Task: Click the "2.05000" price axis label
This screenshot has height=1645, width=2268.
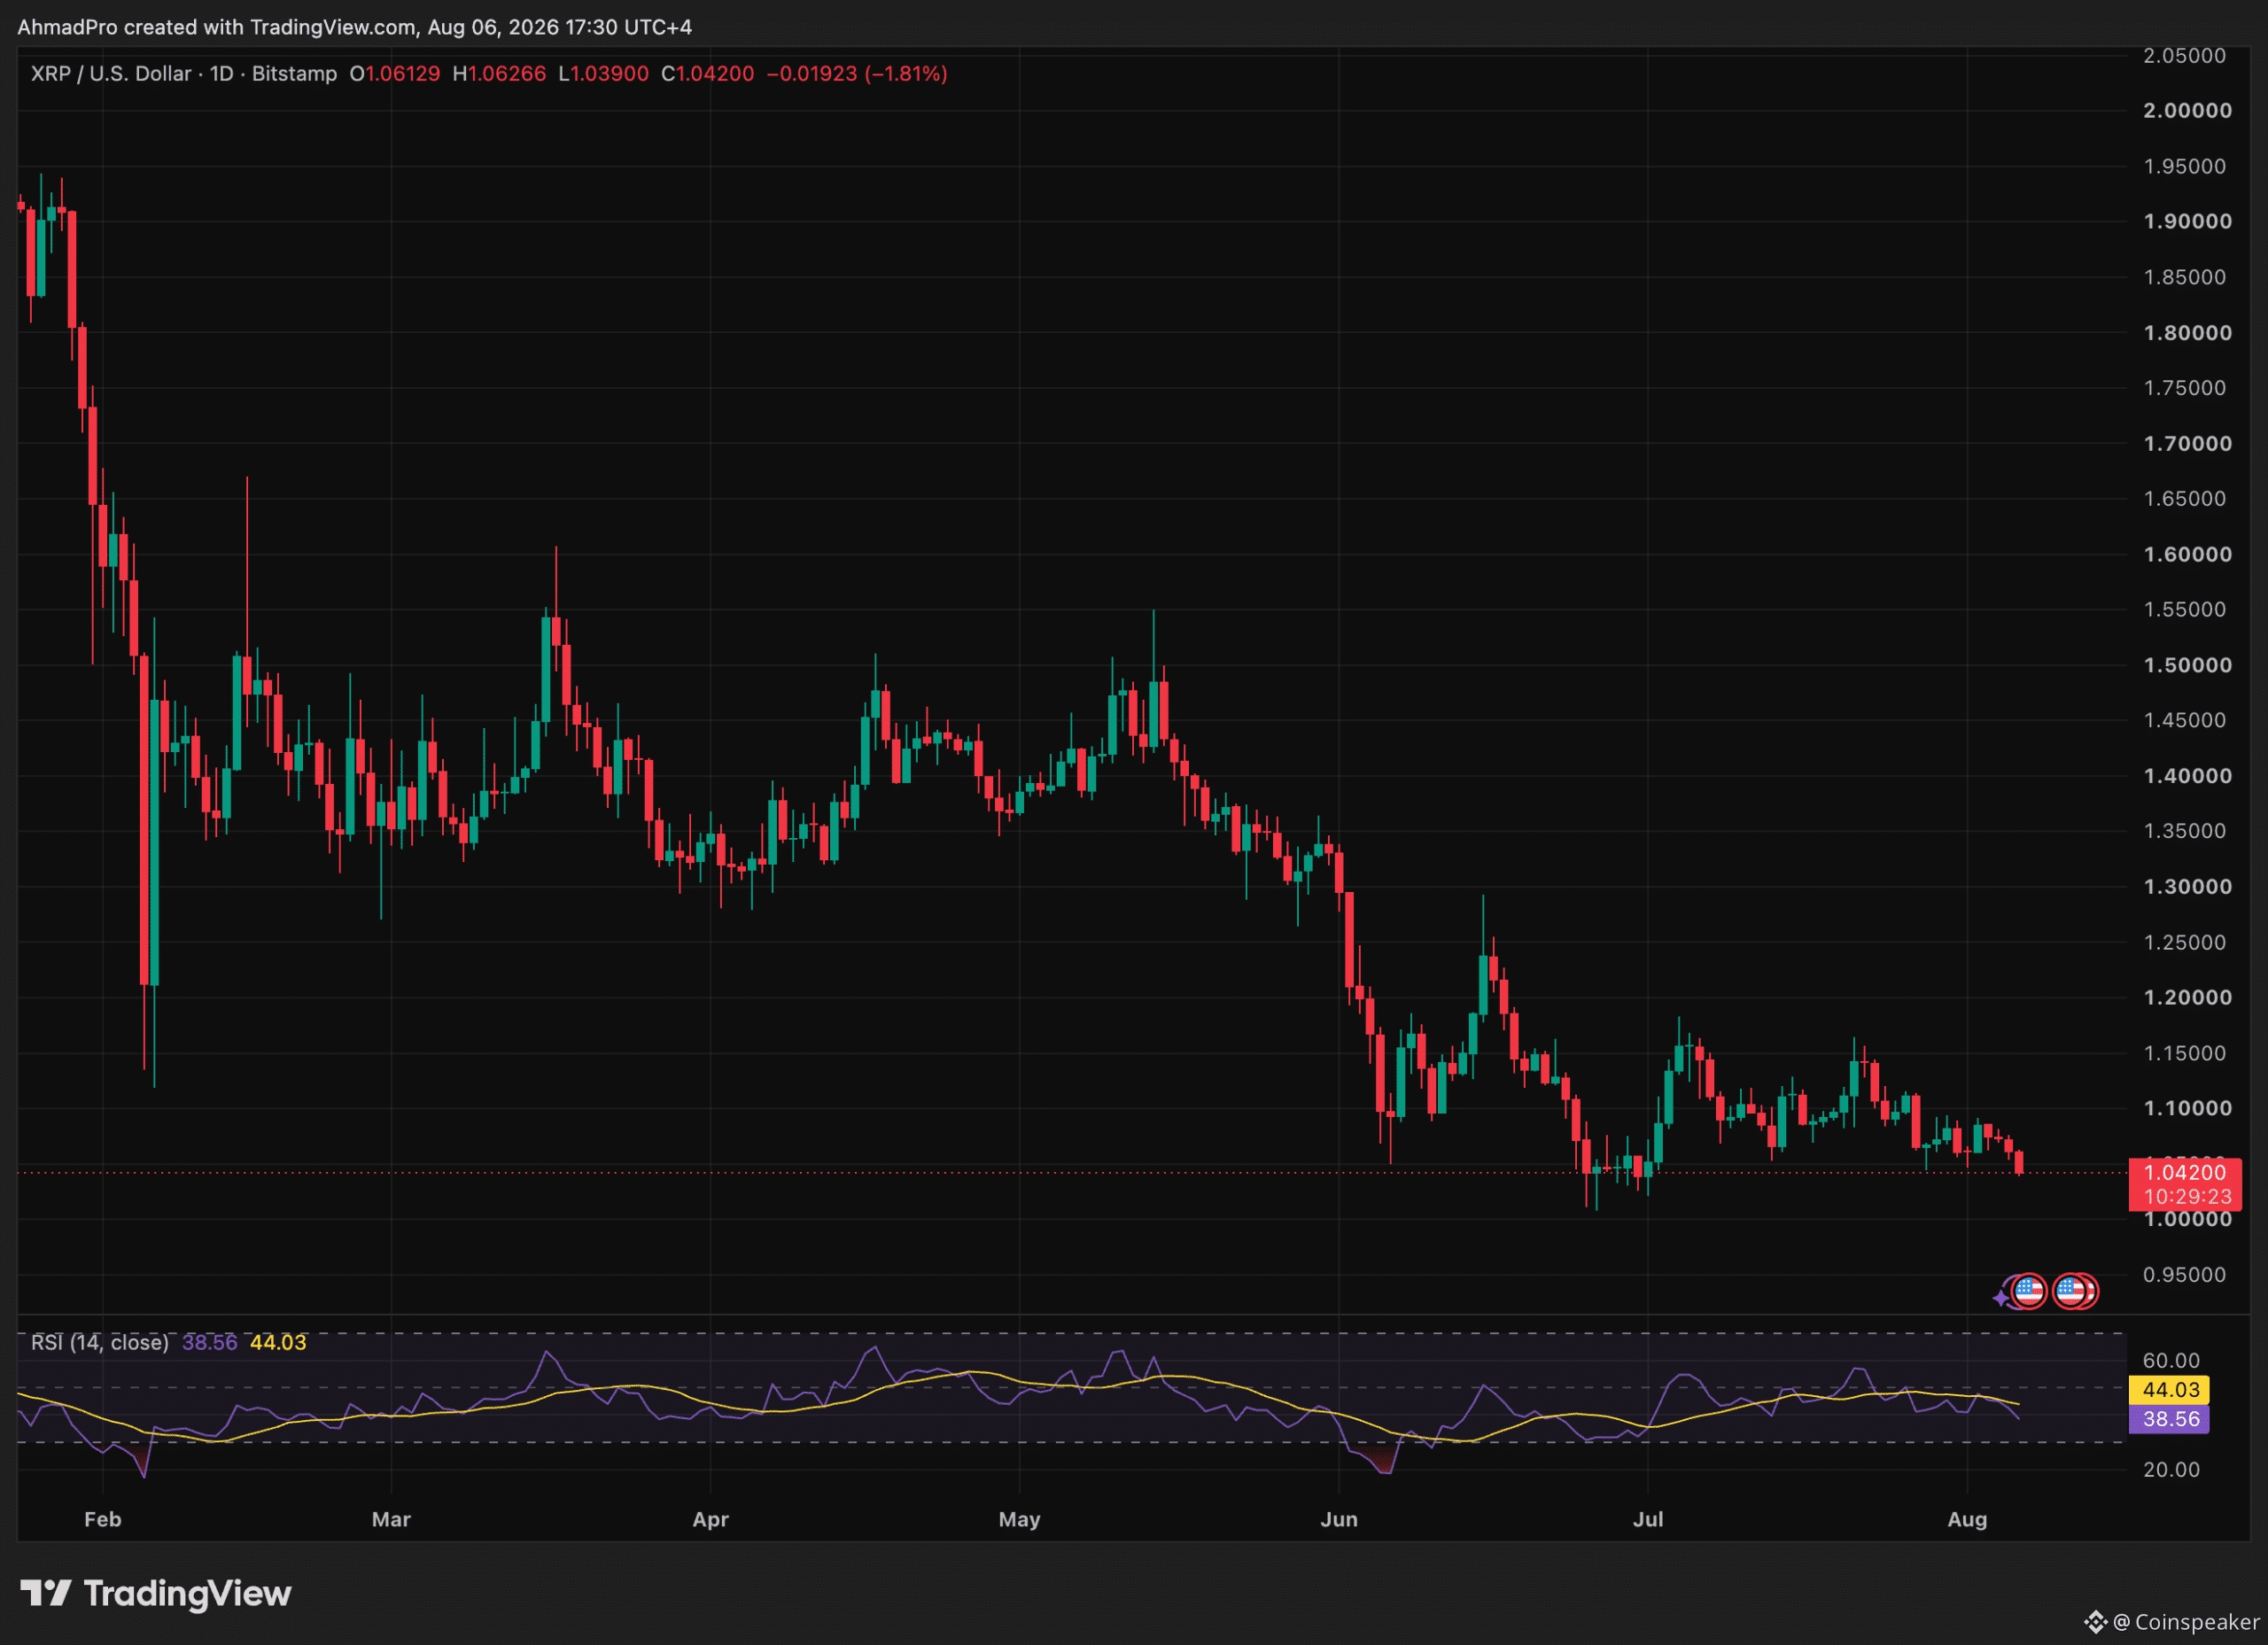Action: (2185, 56)
